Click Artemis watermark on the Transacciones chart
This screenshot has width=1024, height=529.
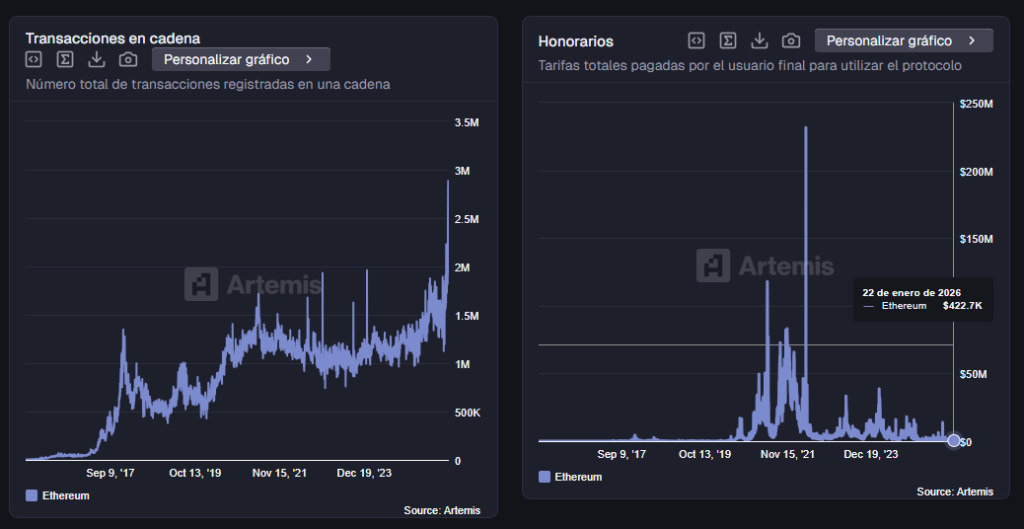coord(254,285)
